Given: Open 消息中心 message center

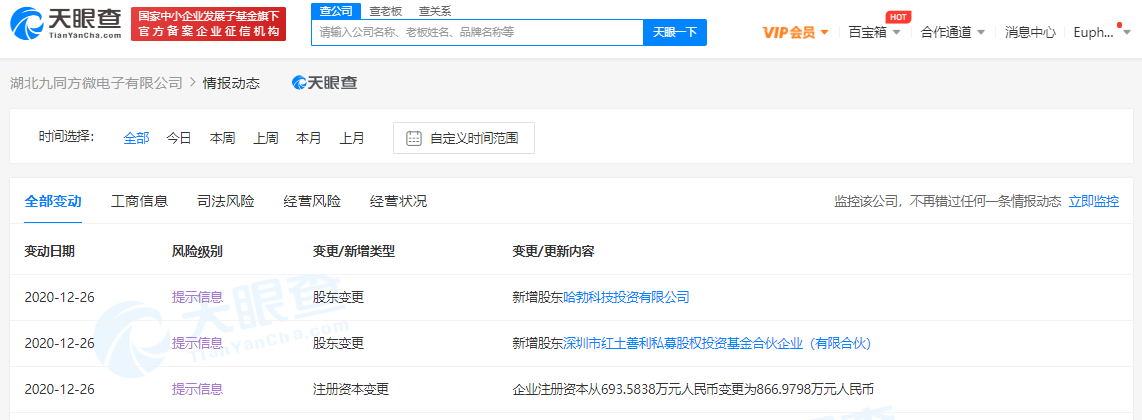Looking at the screenshot, I should pyautogui.click(x=1030, y=33).
